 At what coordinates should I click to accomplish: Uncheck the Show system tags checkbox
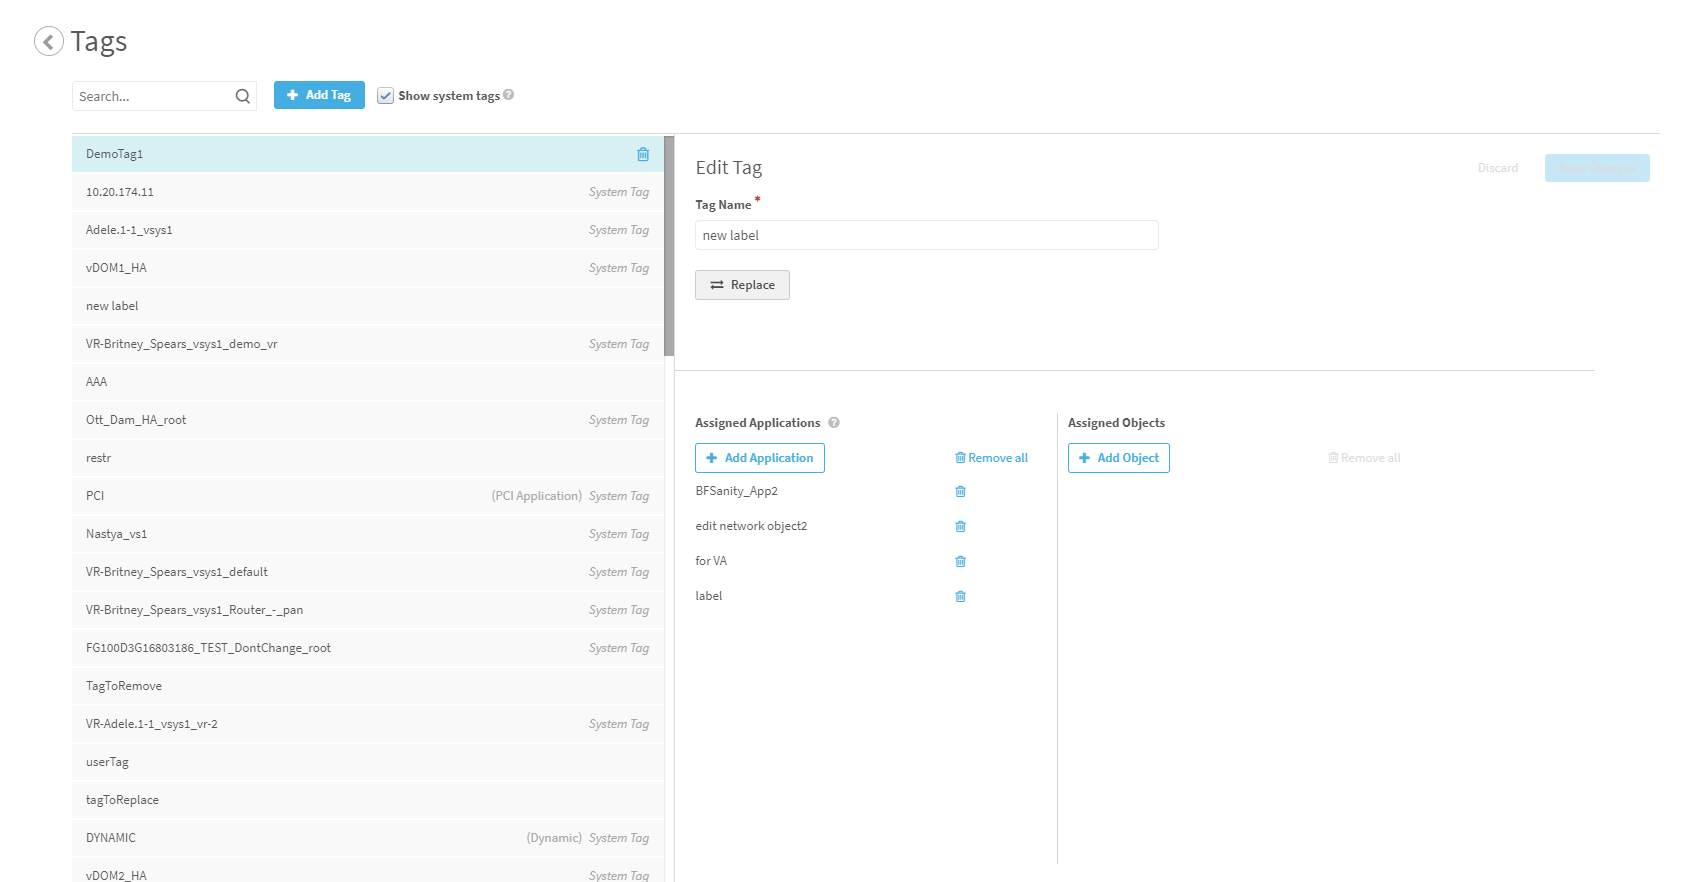(x=385, y=96)
